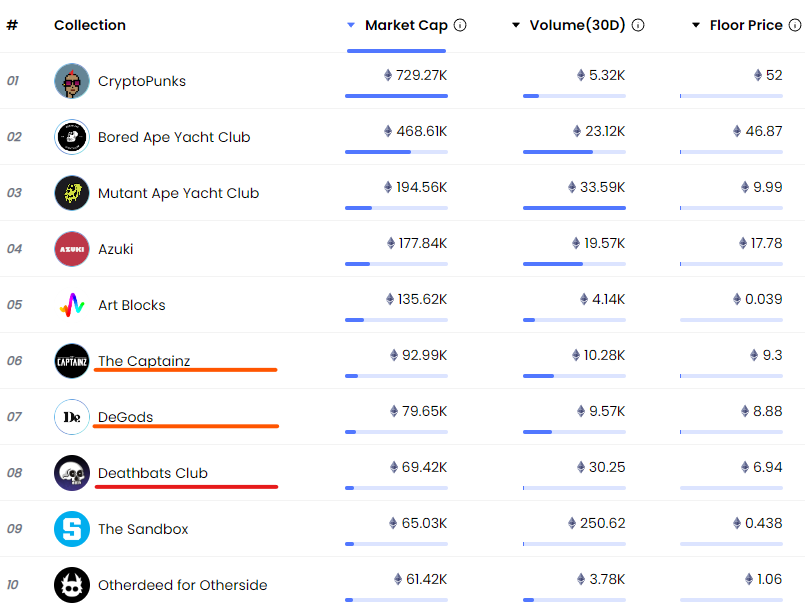
Task: Open Deathbats Club collection link
Action: (153, 473)
